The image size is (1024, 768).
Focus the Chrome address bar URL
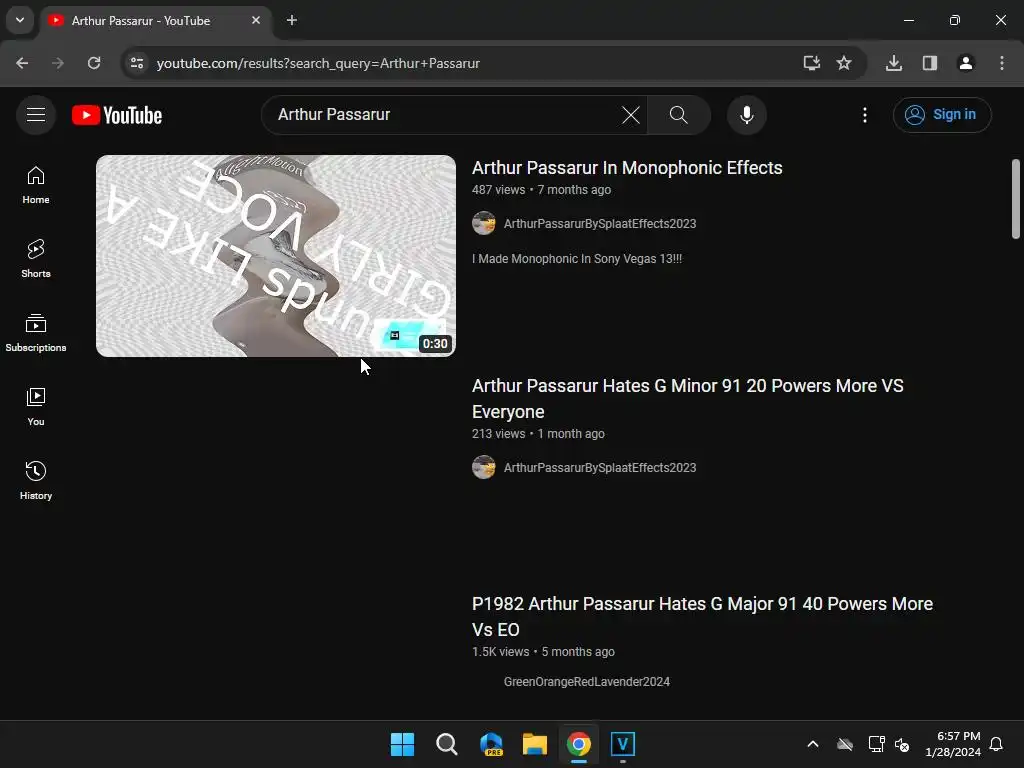tap(318, 63)
